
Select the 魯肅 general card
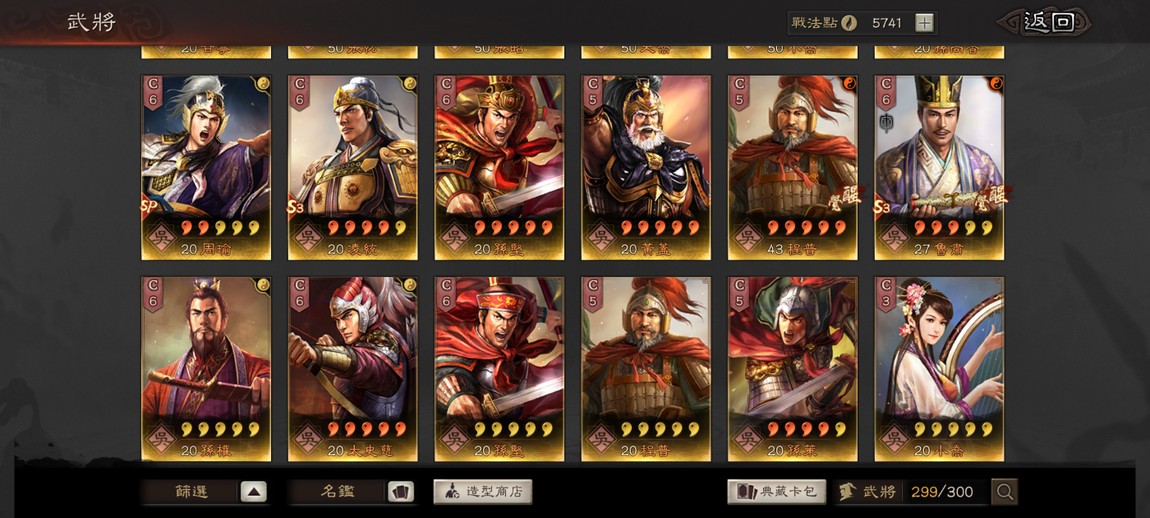click(940, 167)
